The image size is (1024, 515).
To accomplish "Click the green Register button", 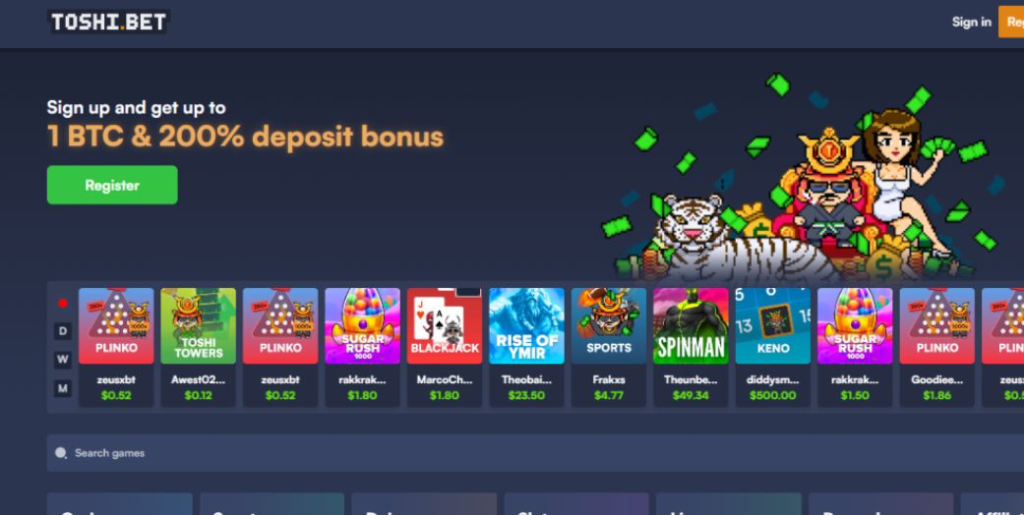I will click(112, 185).
